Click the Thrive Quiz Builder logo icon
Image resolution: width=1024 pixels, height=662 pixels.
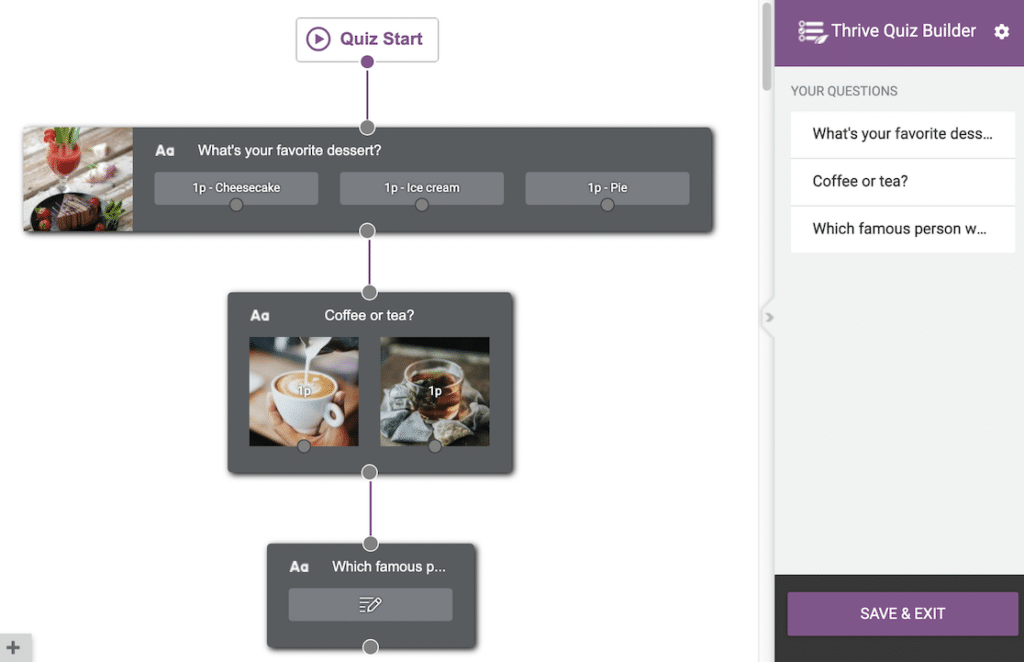point(812,32)
